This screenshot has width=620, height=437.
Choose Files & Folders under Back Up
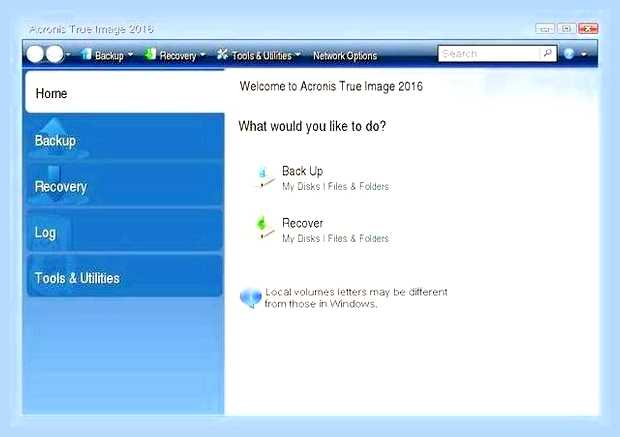[358, 186]
